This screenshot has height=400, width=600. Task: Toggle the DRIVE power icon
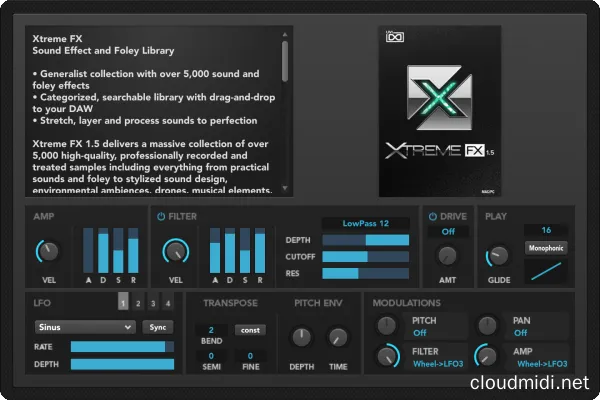click(x=433, y=217)
